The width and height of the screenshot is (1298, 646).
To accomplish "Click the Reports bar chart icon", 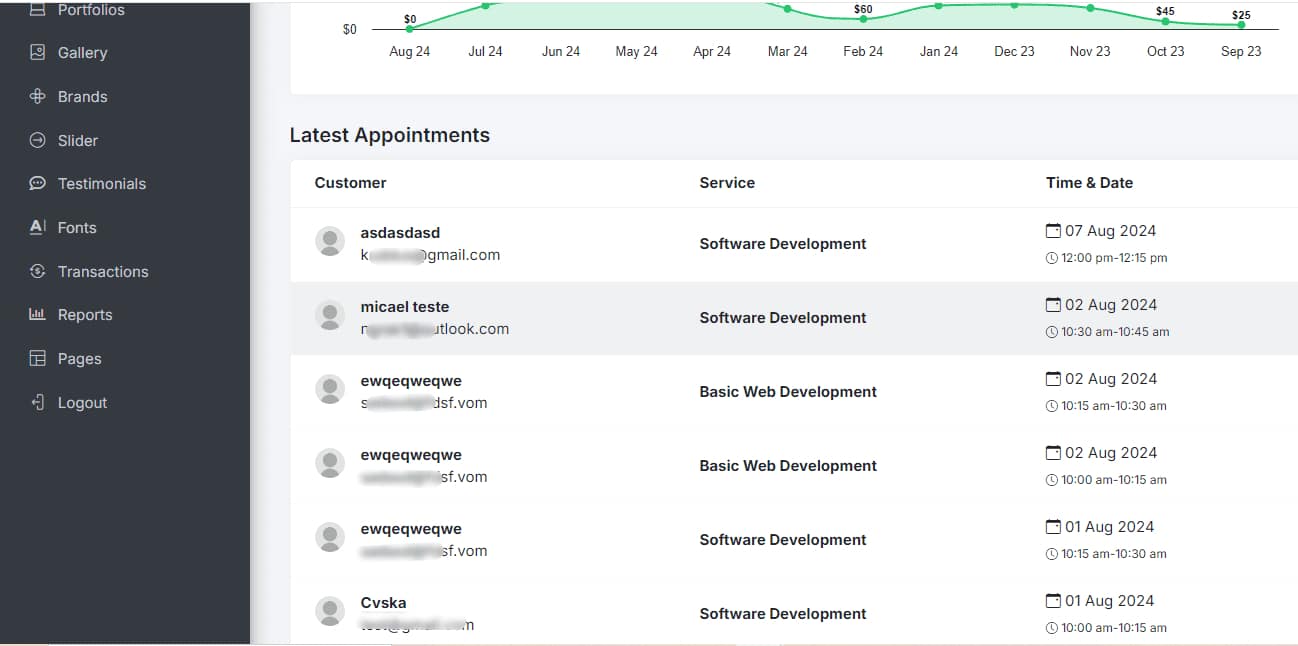I will 38,314.
